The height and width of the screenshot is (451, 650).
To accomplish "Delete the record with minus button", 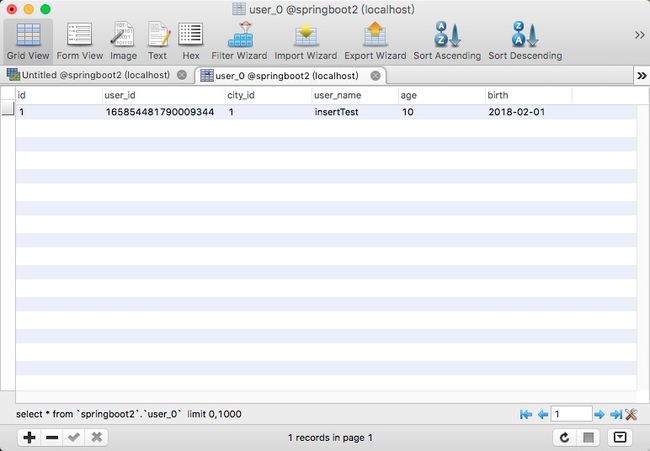I will click(52, 437).
